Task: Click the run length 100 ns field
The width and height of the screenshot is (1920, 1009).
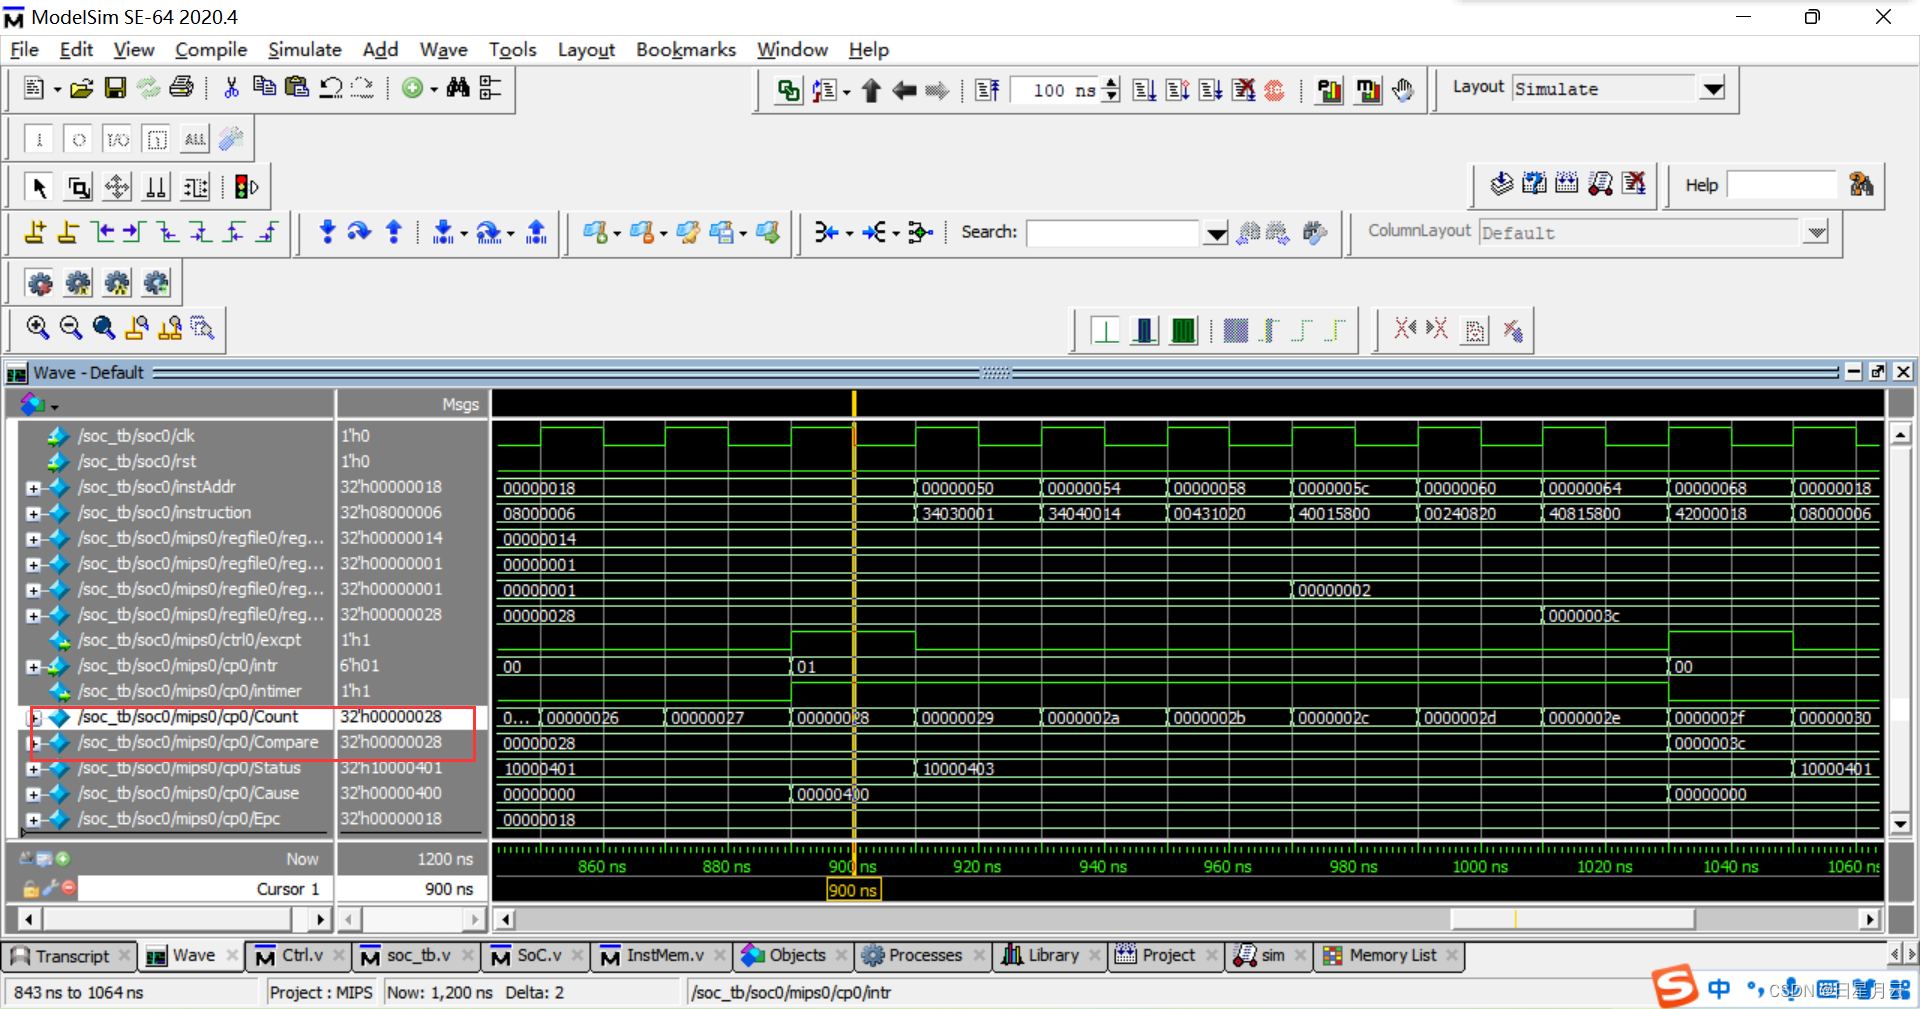Action: [x=1056, y=91]
